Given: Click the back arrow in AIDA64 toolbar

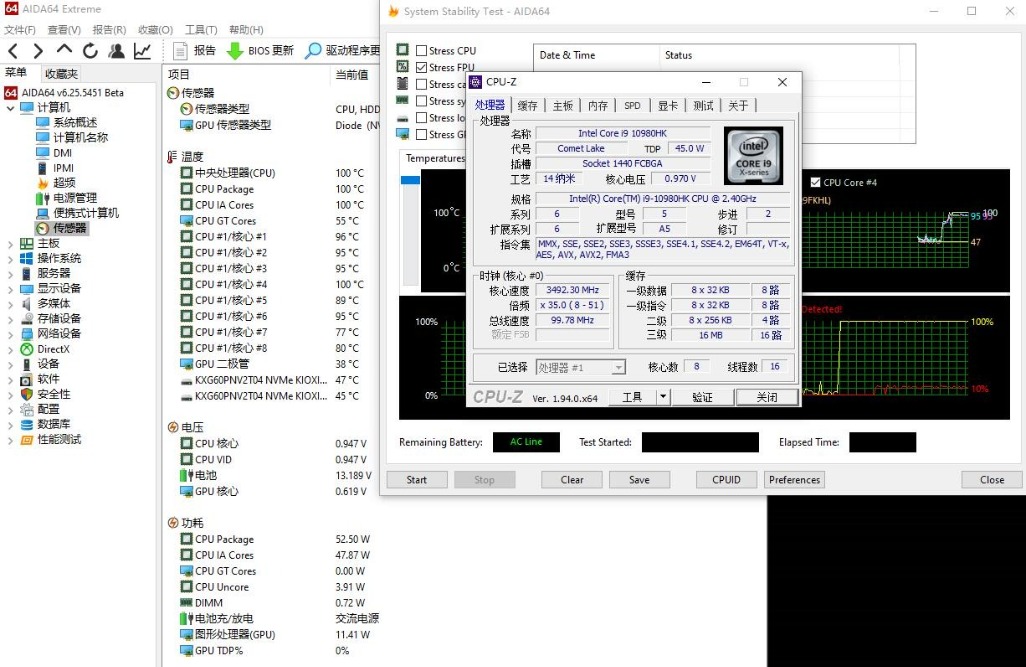Looking at the screenshot, I should [x=13, y=50].
